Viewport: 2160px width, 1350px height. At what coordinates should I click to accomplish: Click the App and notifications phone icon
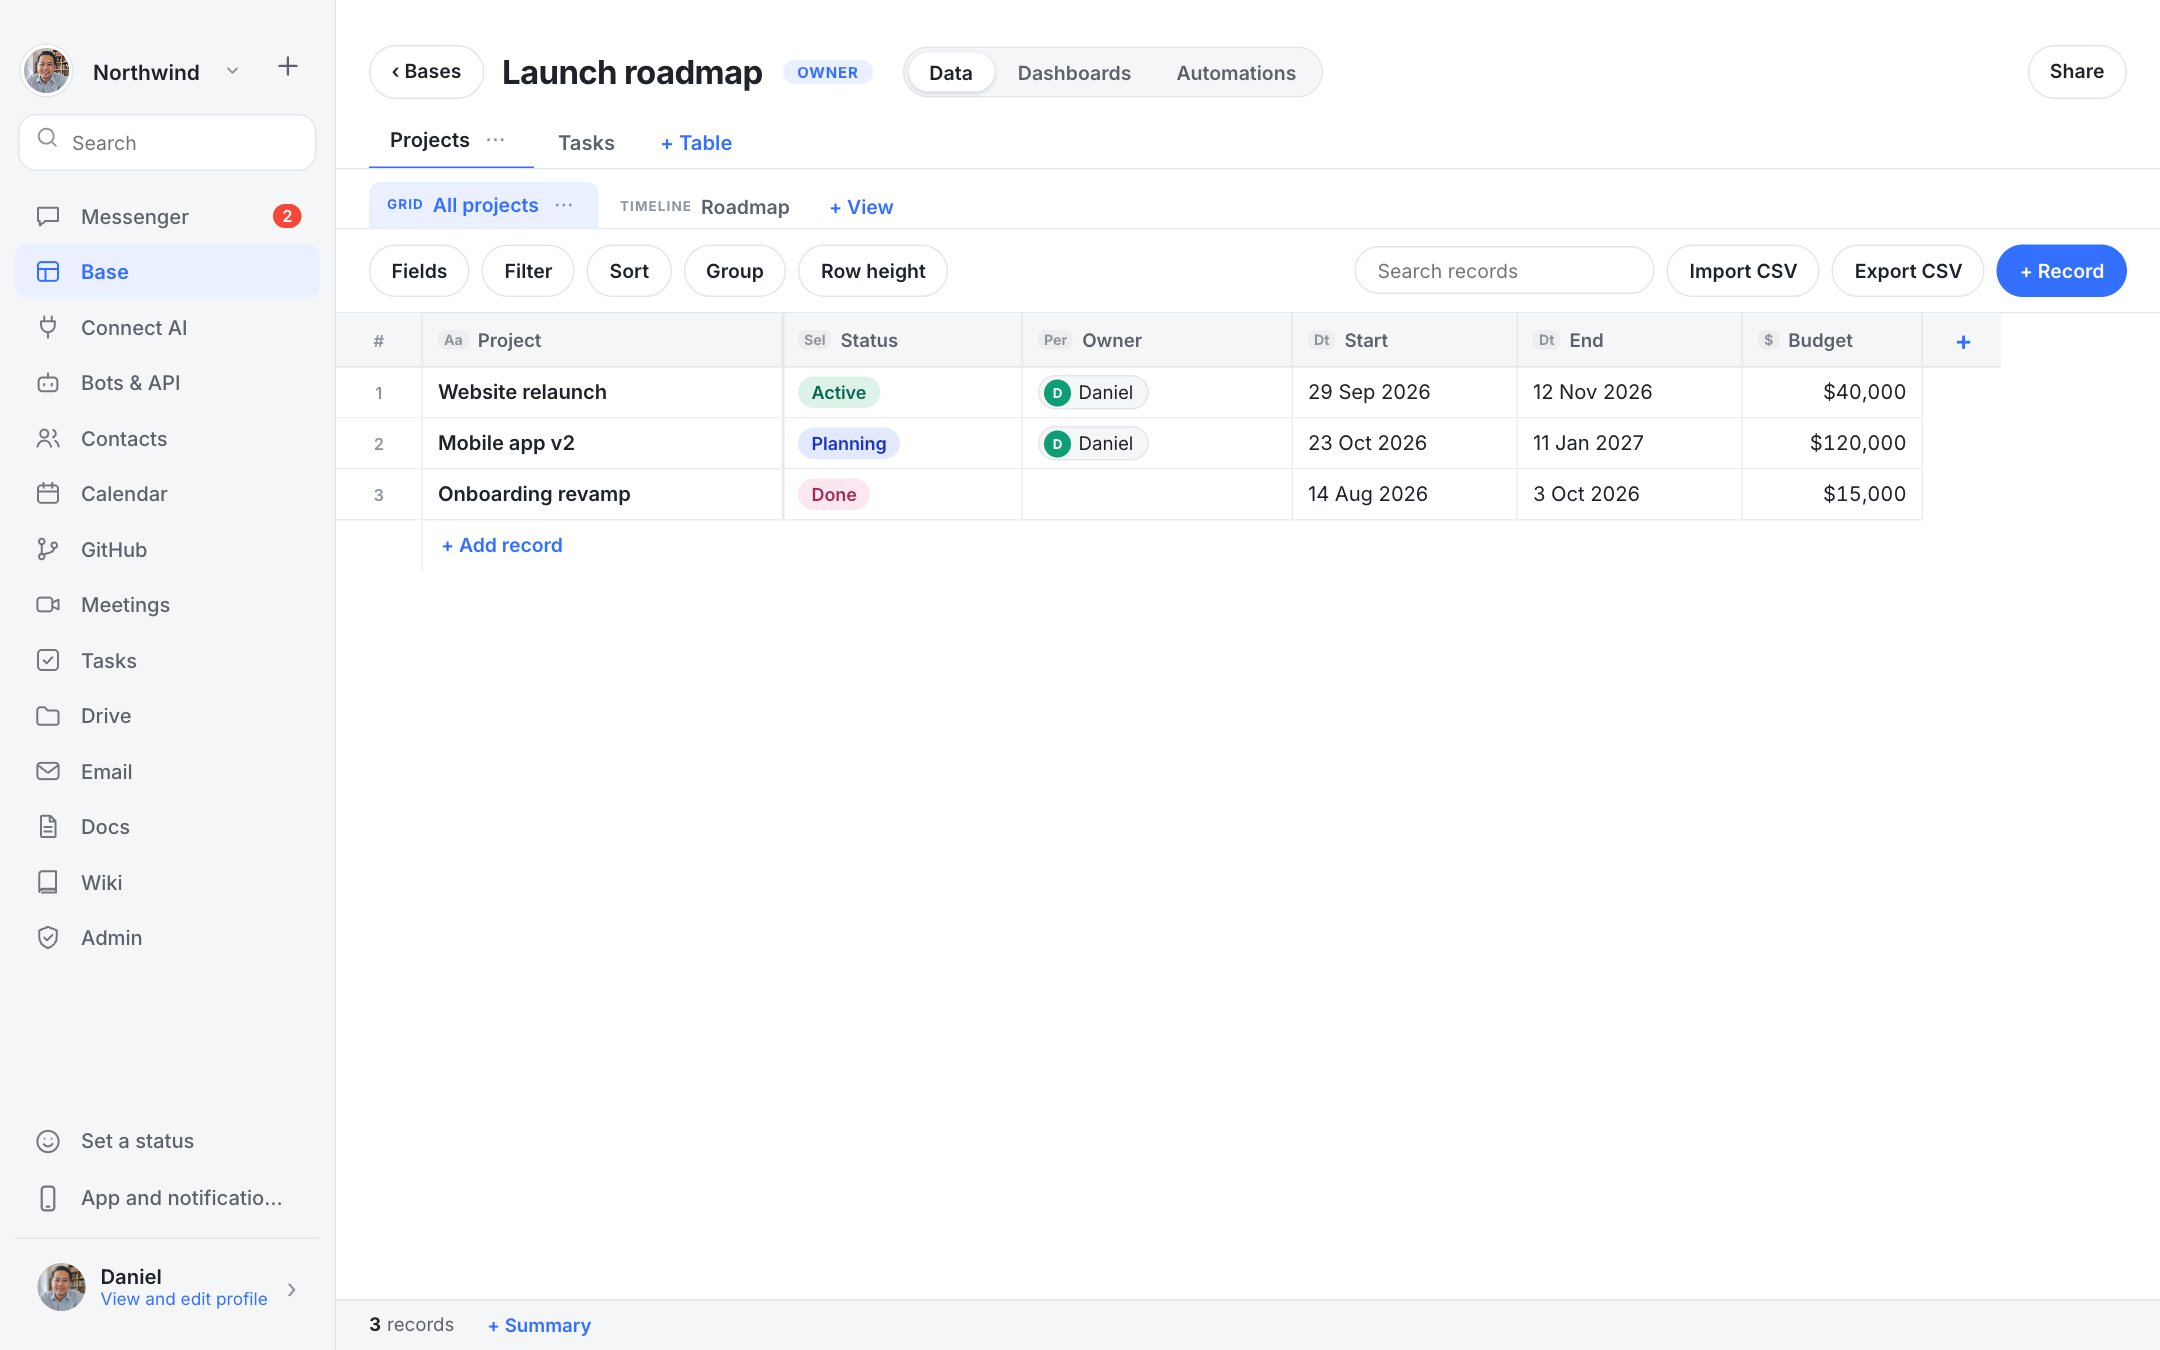(x=48, y=1198)
